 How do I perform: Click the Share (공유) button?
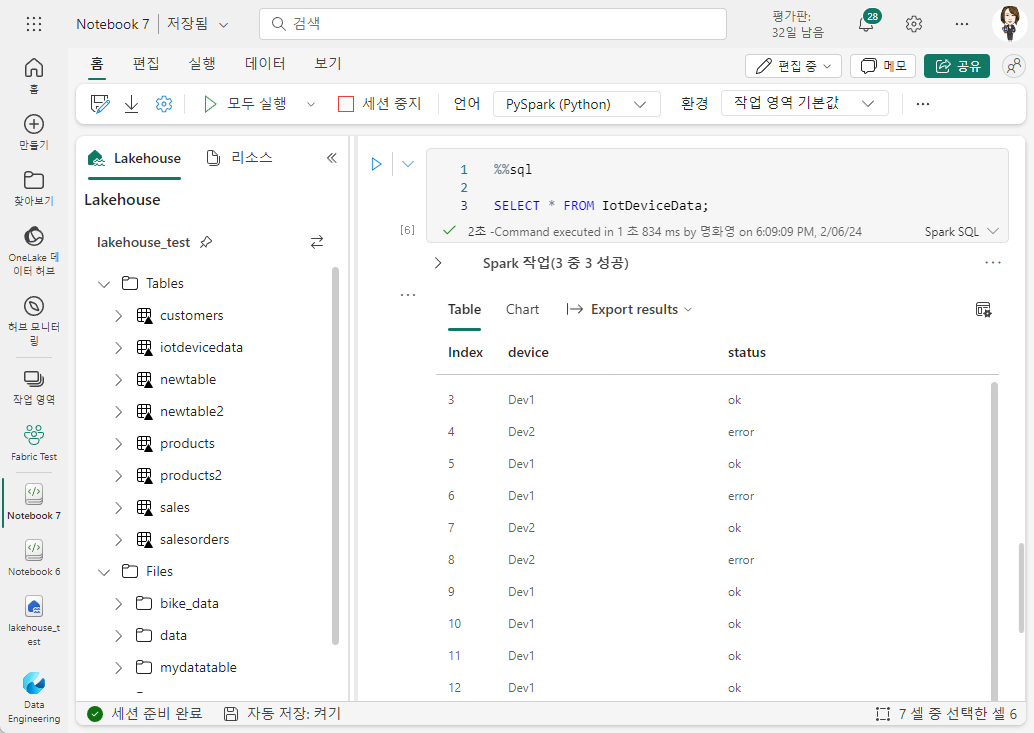click(957, 66)
